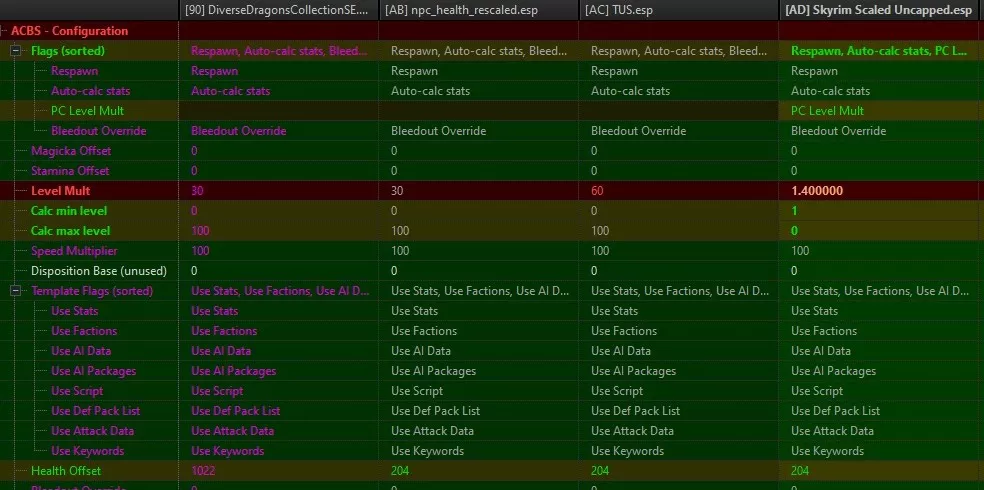Click Level Mult value 1.400000 in Skyrim Scaled Uncapped
The height and width of the screenshot is (490, 984).
coord(816,191)
